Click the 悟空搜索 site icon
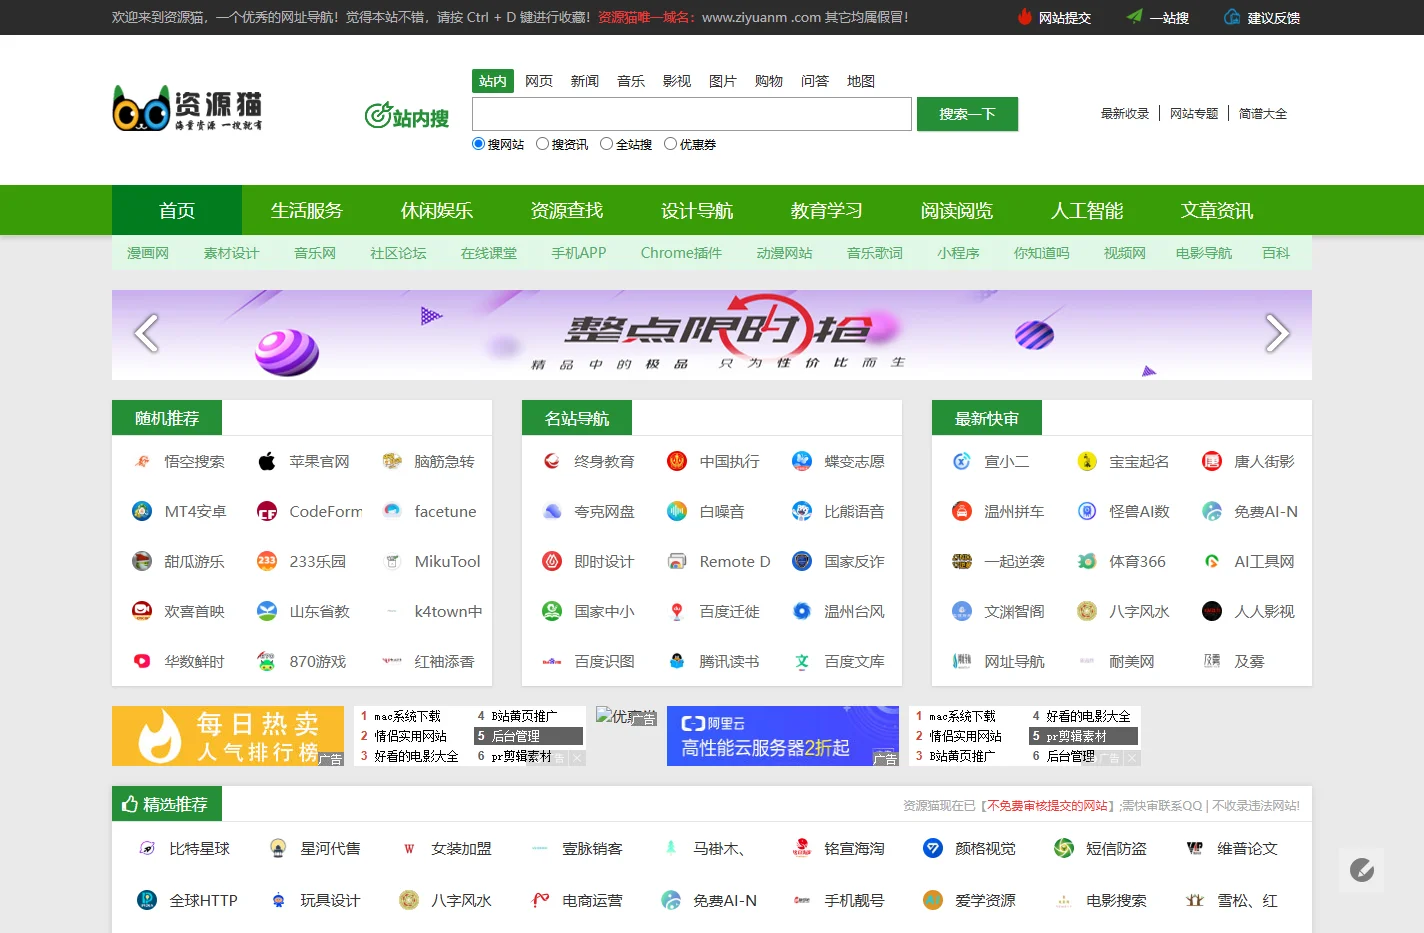The width and height of the screenshot is (1424, 933). (142, 461)
